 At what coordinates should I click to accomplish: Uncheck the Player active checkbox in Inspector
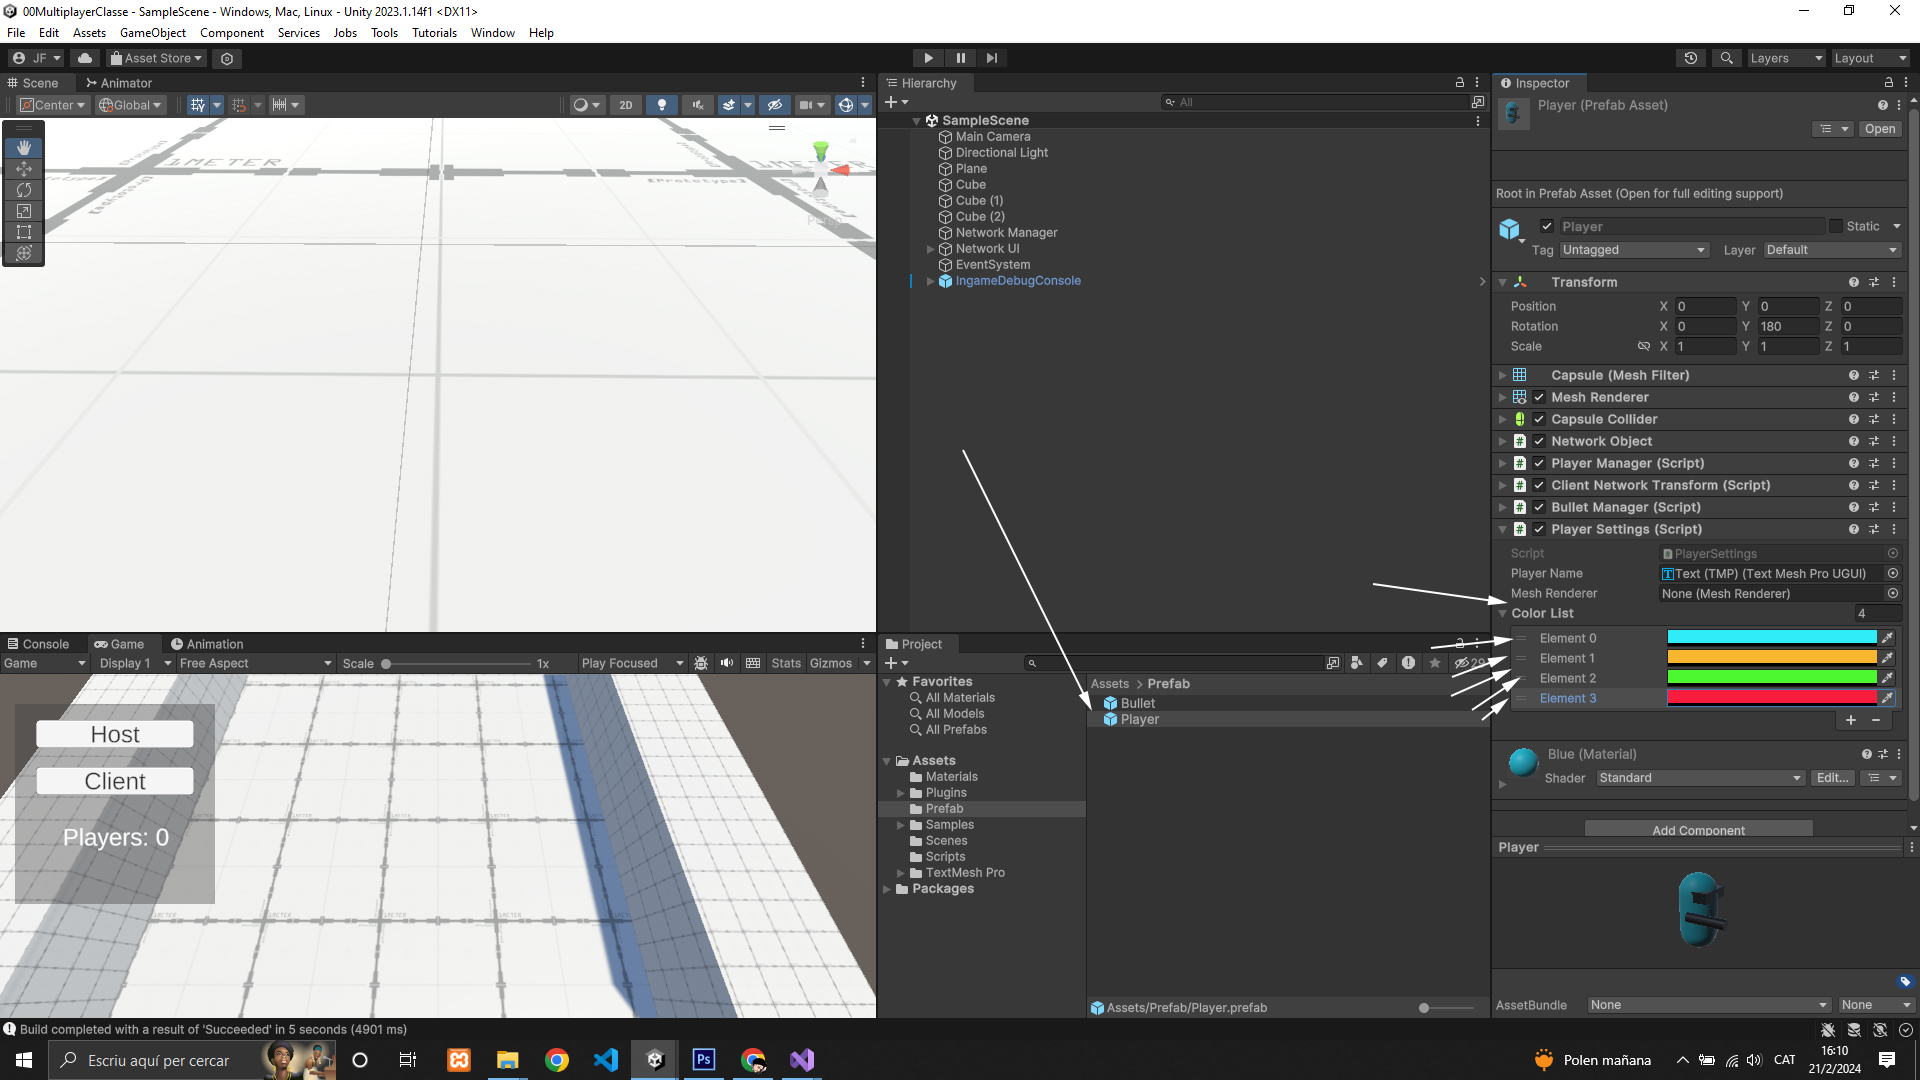point(1547,226)
